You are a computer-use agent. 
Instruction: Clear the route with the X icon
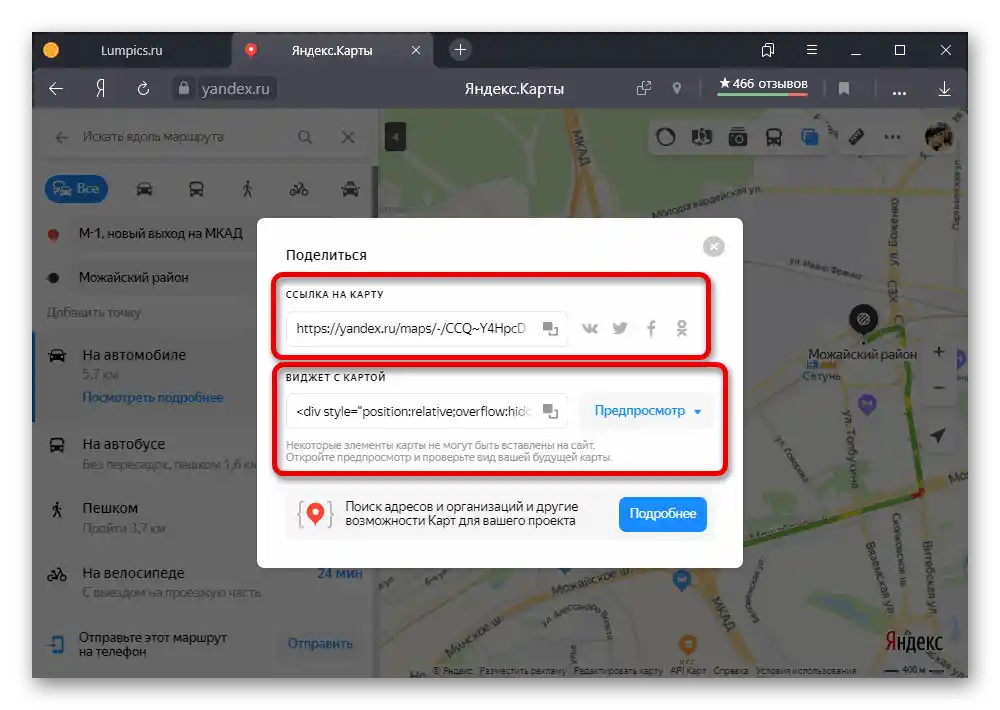point(348,137)
